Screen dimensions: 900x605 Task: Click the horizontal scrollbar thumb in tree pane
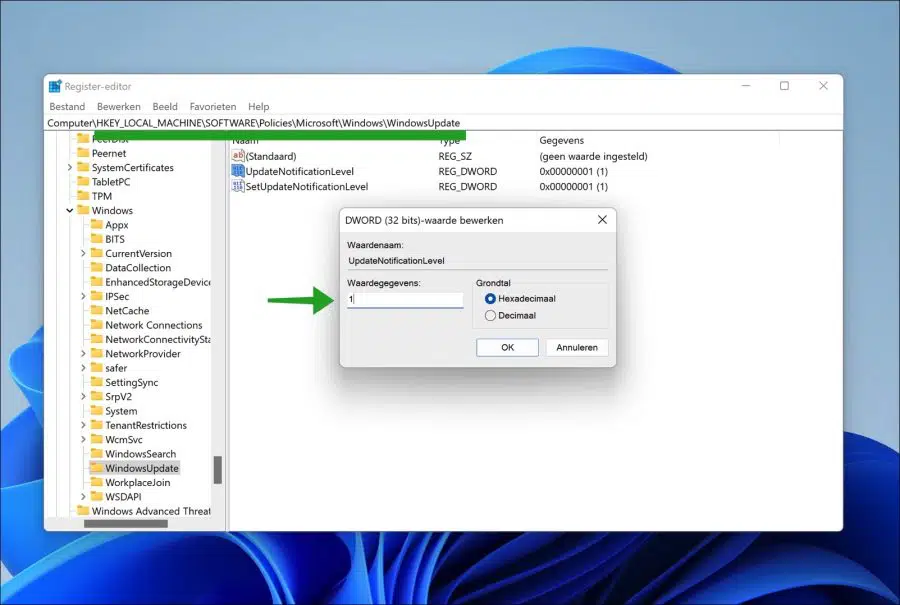[x=126, y=523]
